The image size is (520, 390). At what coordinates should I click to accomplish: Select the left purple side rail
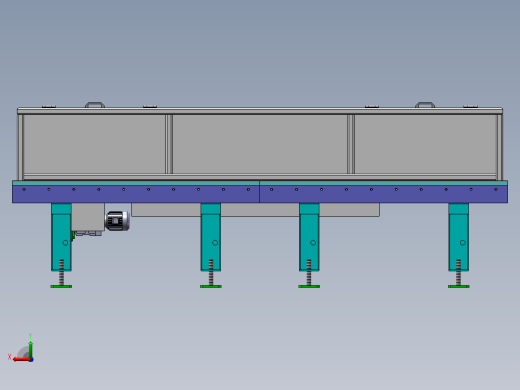pos(136,194)
